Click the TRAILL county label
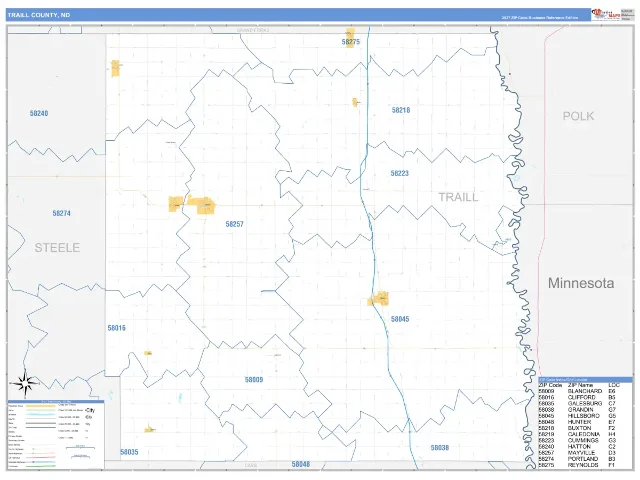The image size is (640, 480). tap(458, 197)
